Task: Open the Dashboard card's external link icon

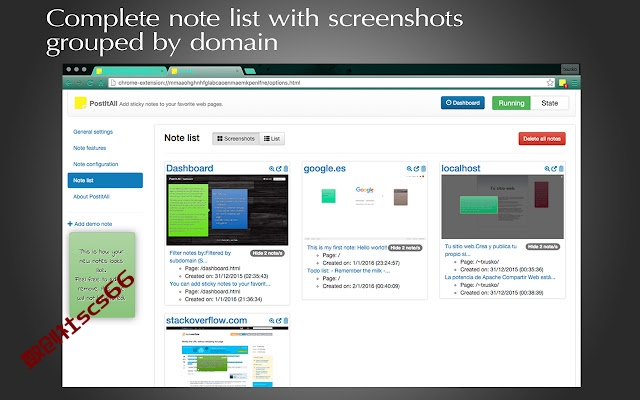Action: pos(278,169)
